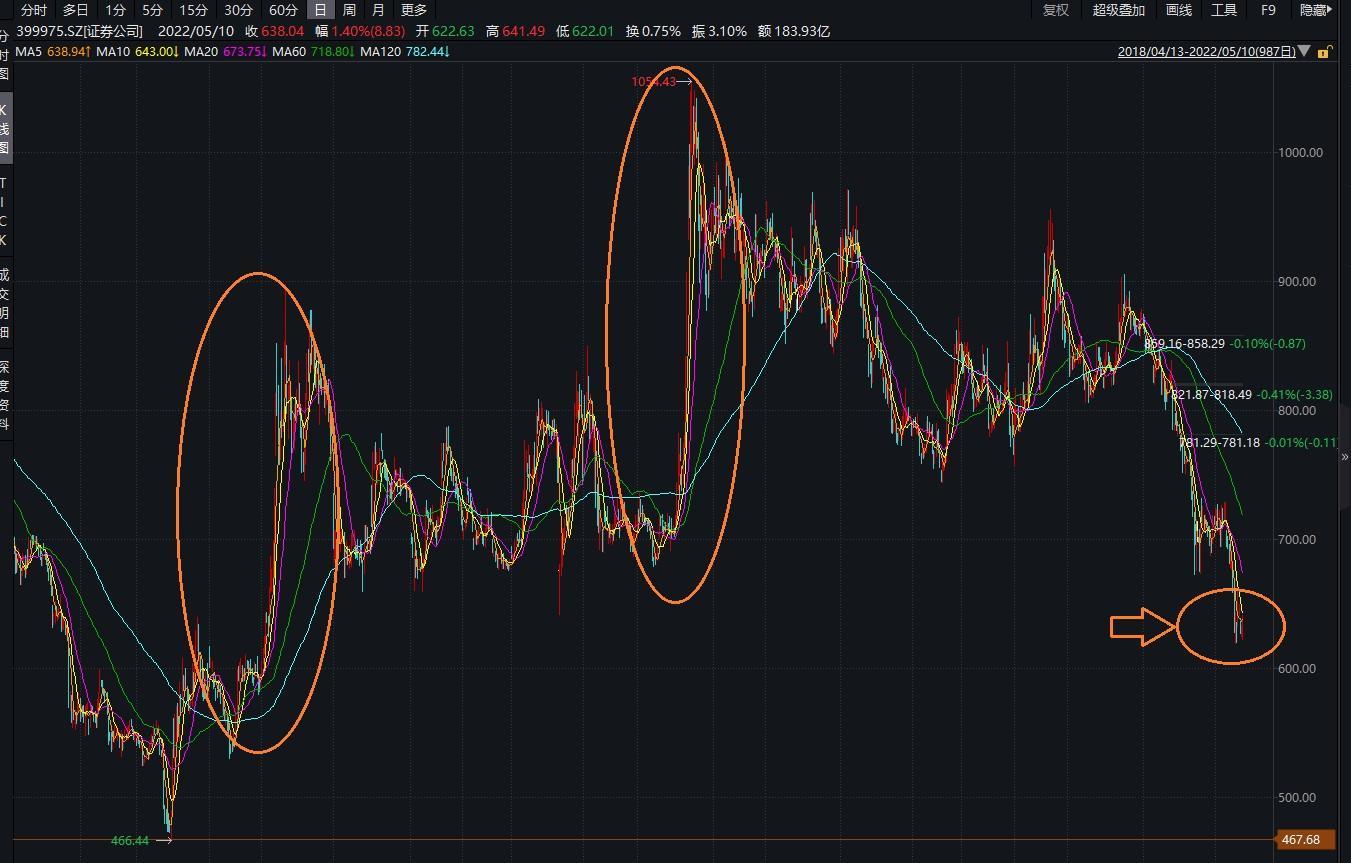The image size is (1351, 863).
Task: Select the 周 weekly period tab
Action: click(349, 10)
